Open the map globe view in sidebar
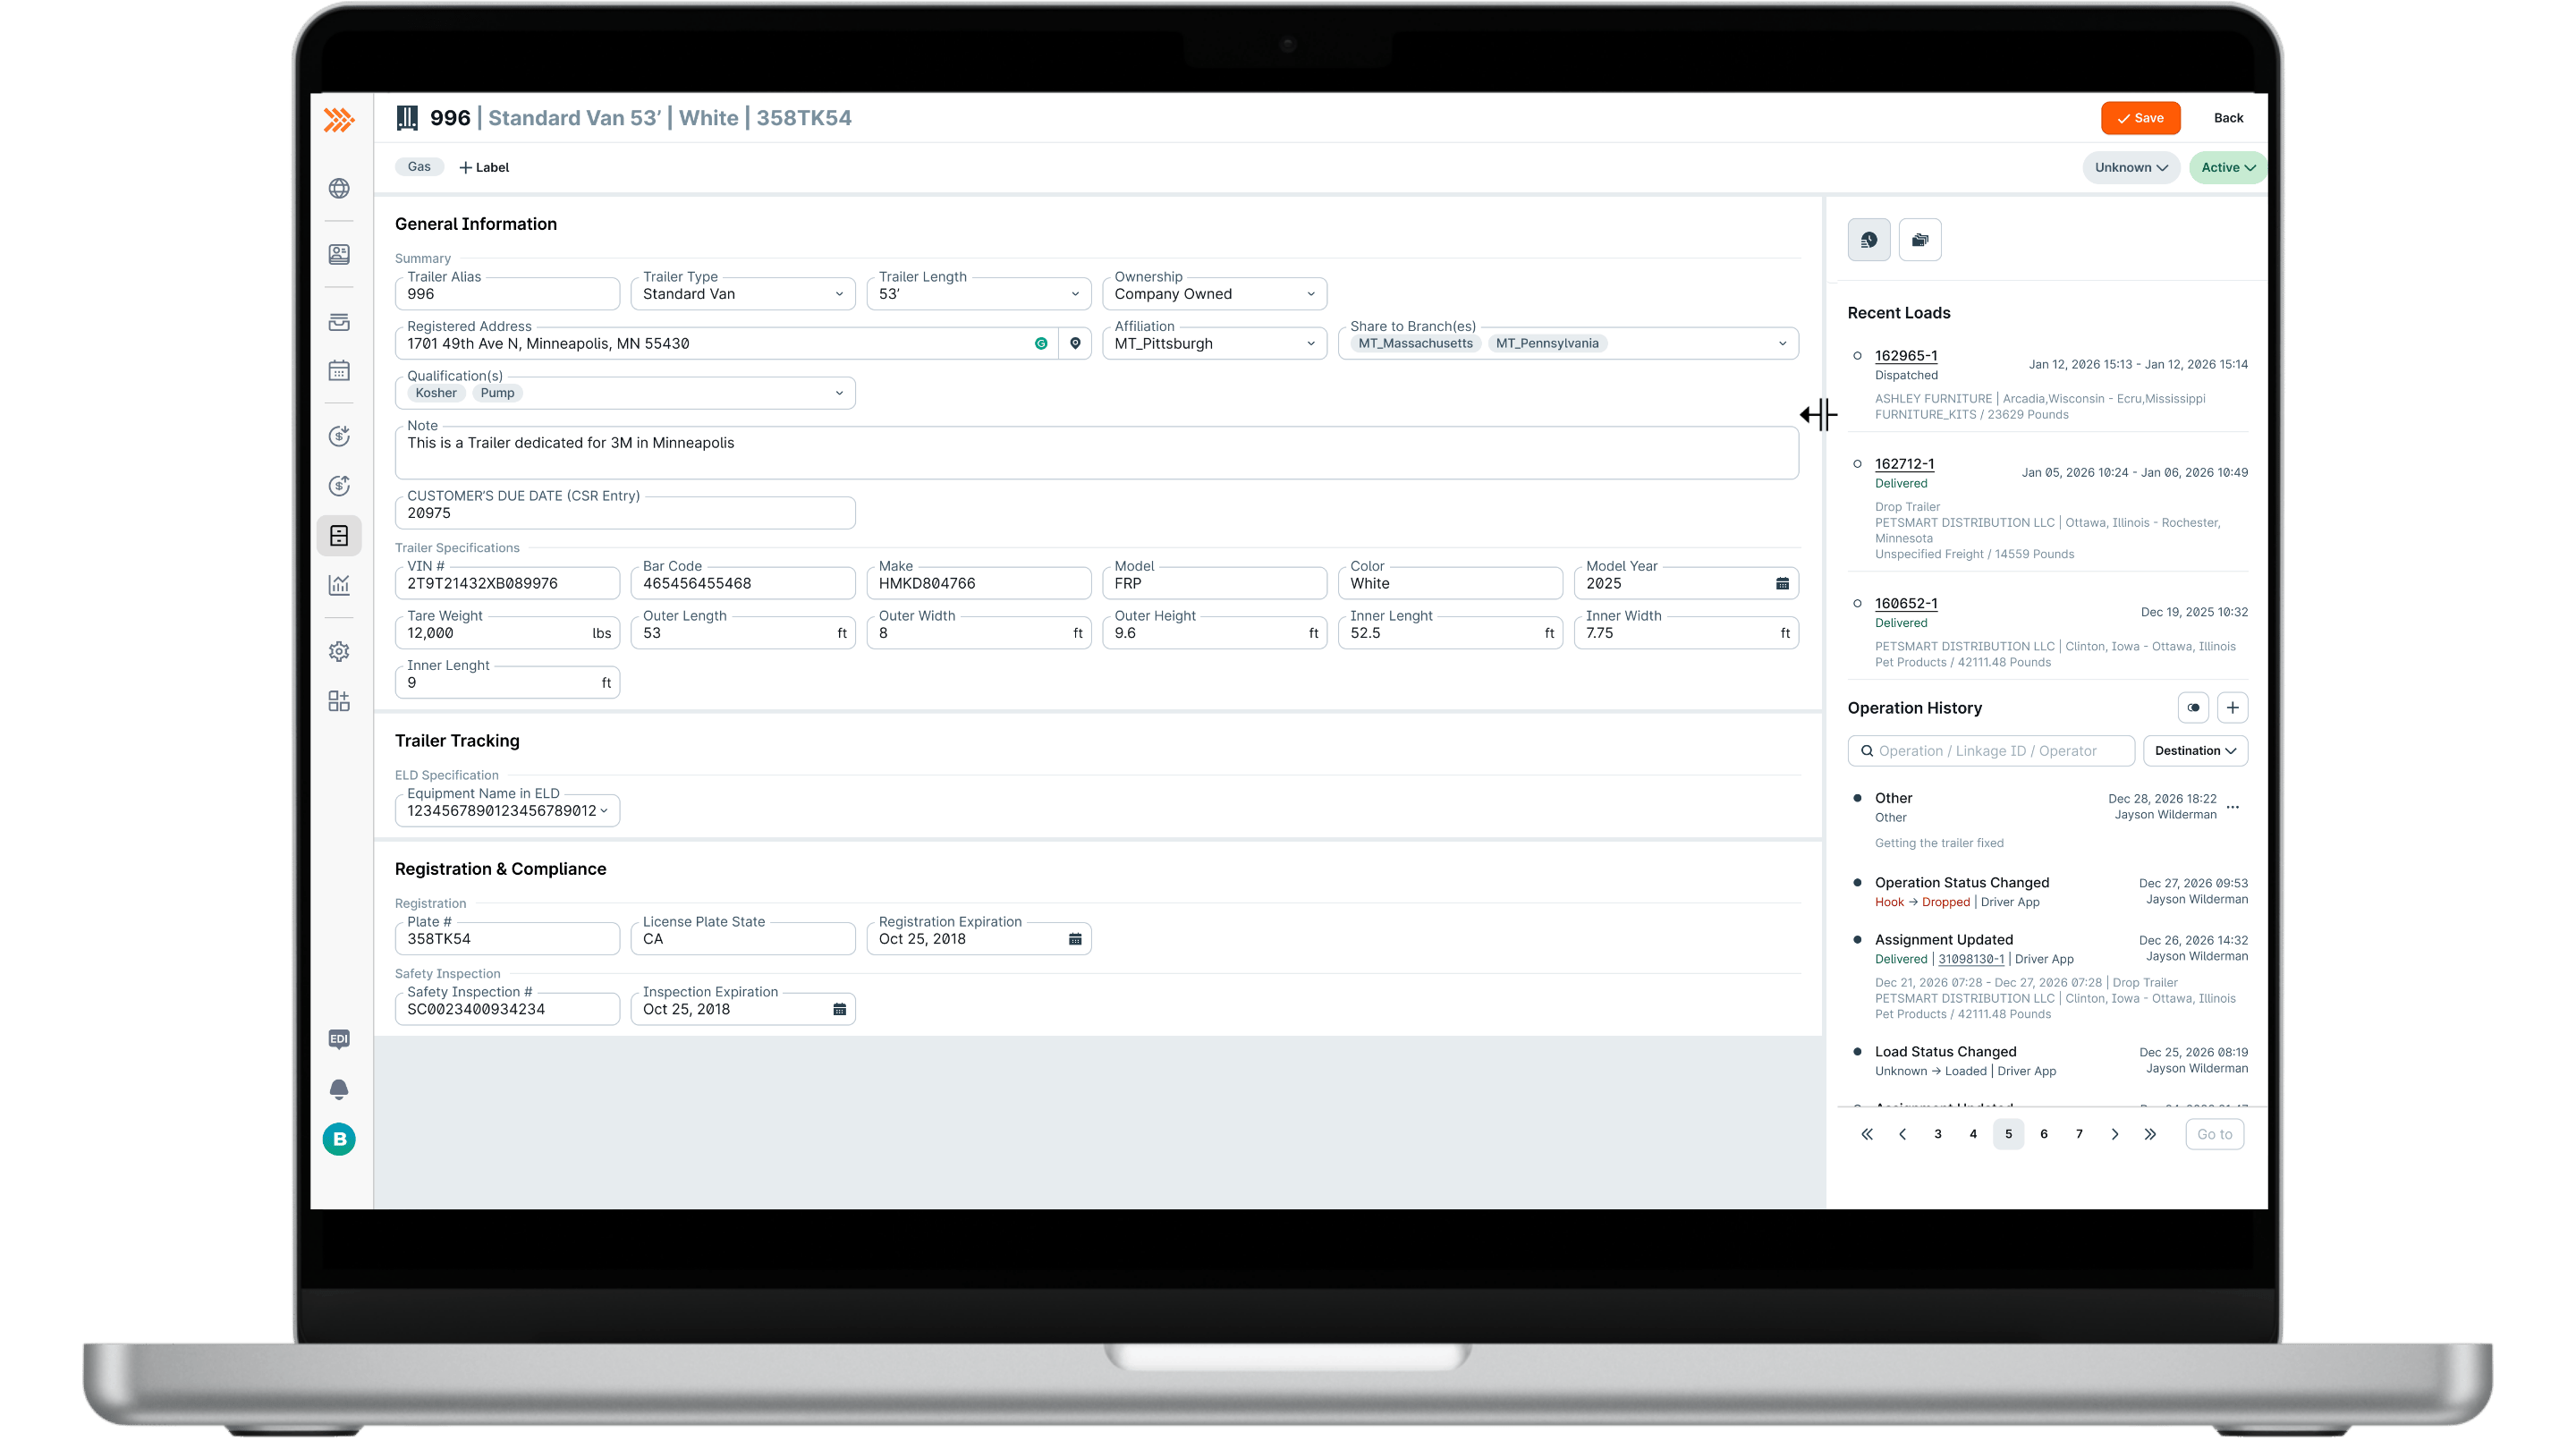This screenshot has height=1449, width=2576. pyautogui.click(x=340, y=188)
